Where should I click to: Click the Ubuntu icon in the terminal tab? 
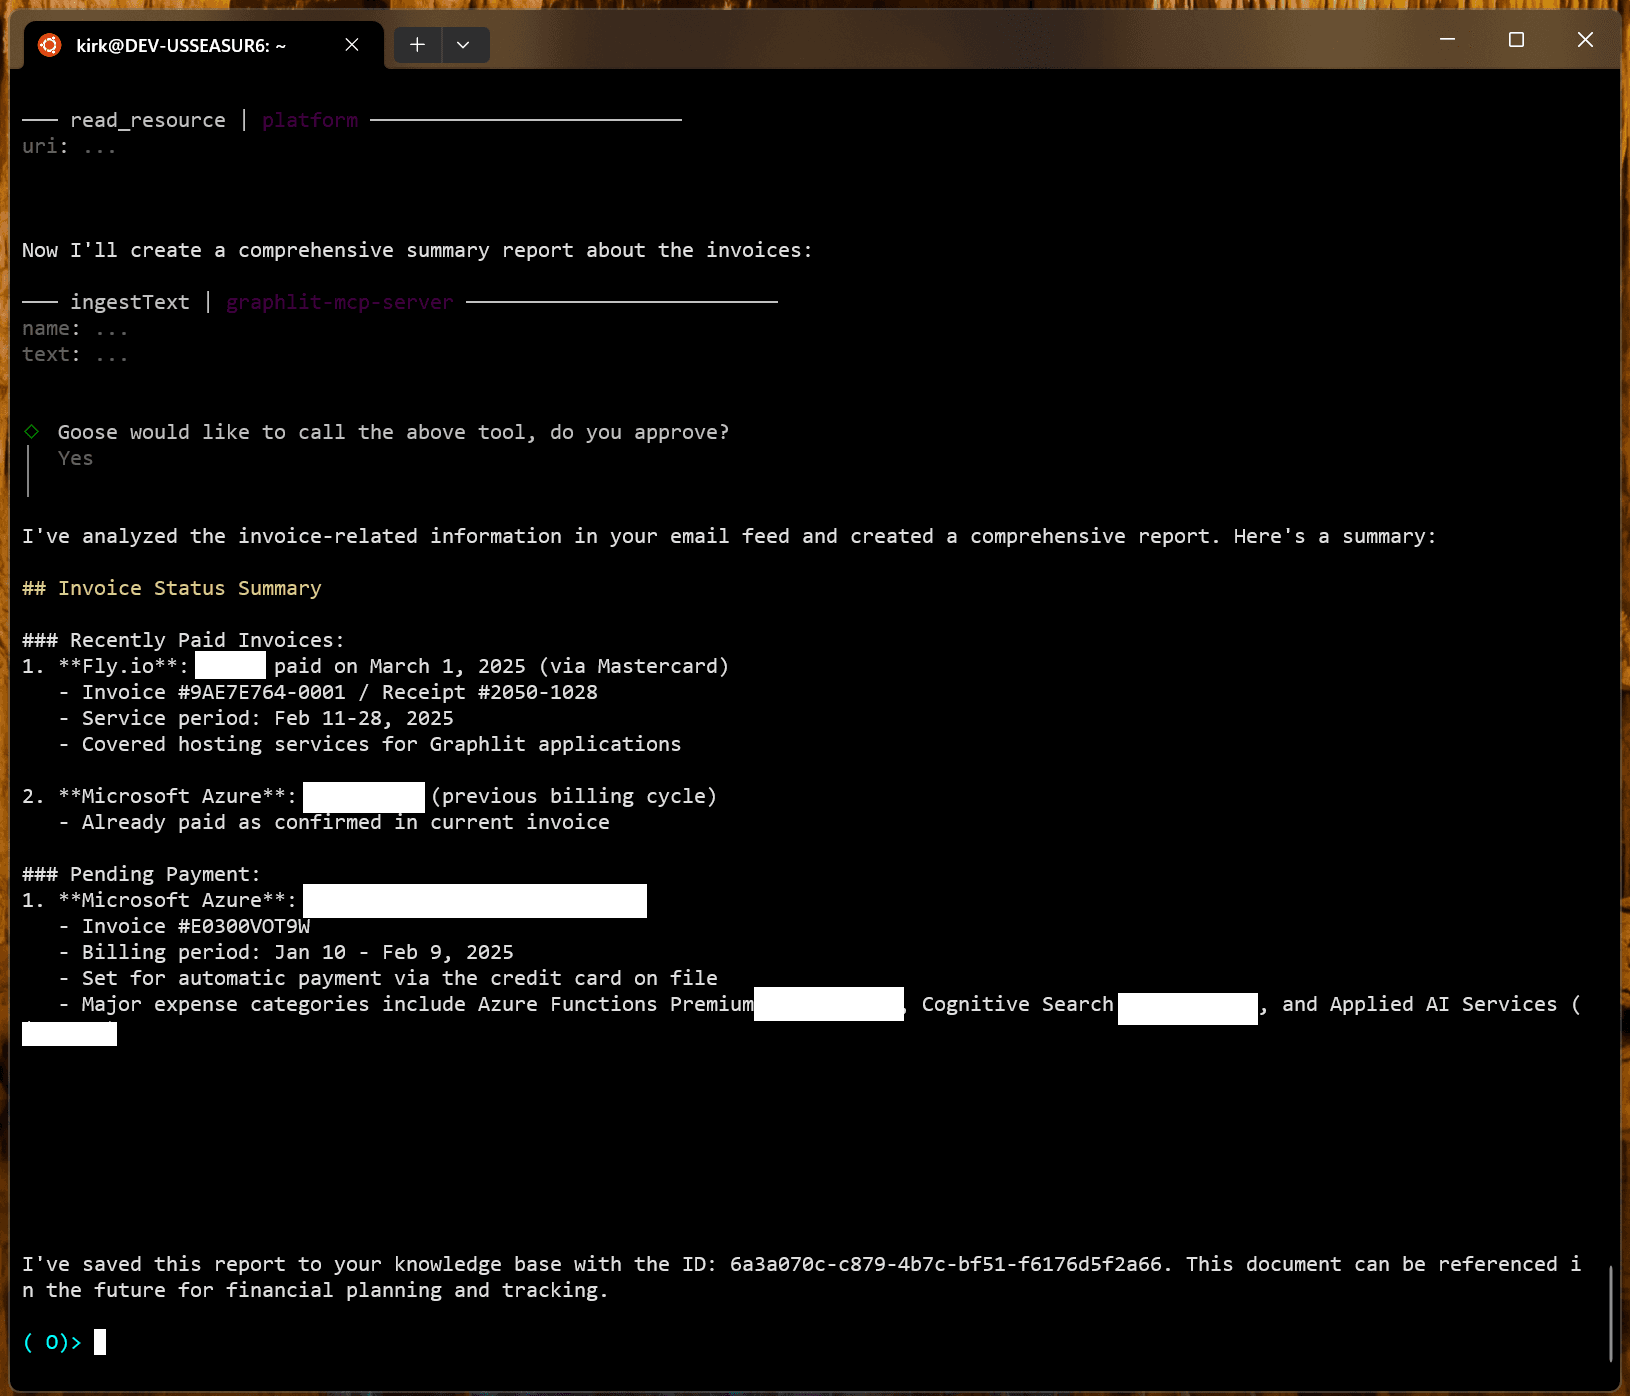click(x=49, y=45)
